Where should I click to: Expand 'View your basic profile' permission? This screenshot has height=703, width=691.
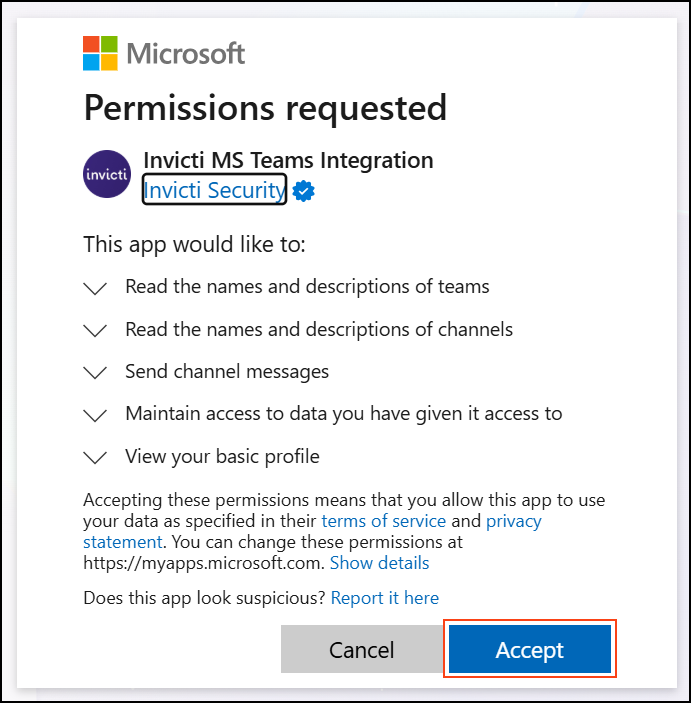[95, 457]
